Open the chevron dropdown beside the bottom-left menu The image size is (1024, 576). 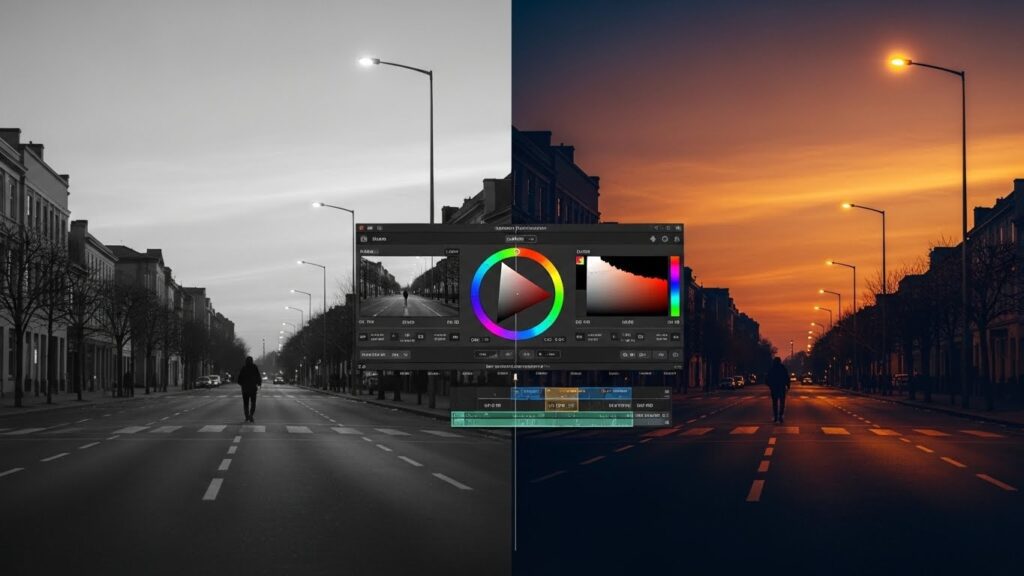coord(404,355)
